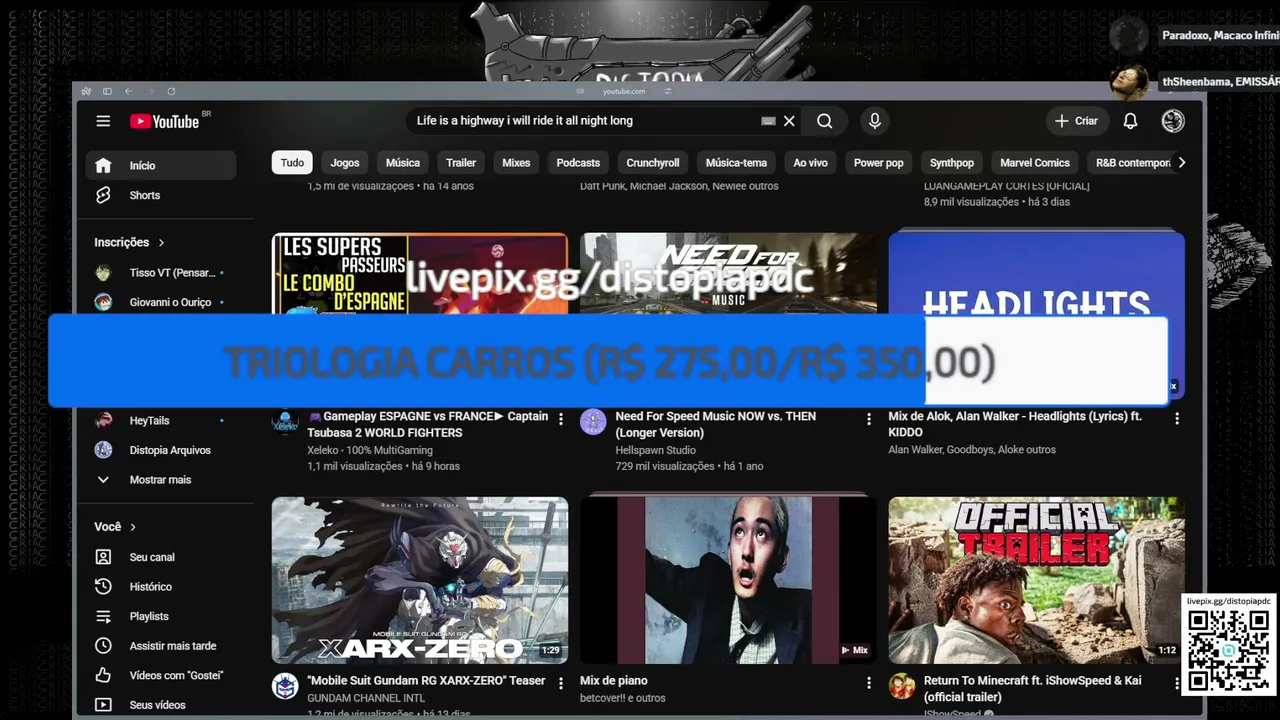Open options for Return To Minecraft video
Image resolution: width=1280 pixels, height=720 pixels.
(x=1177, y=683)
